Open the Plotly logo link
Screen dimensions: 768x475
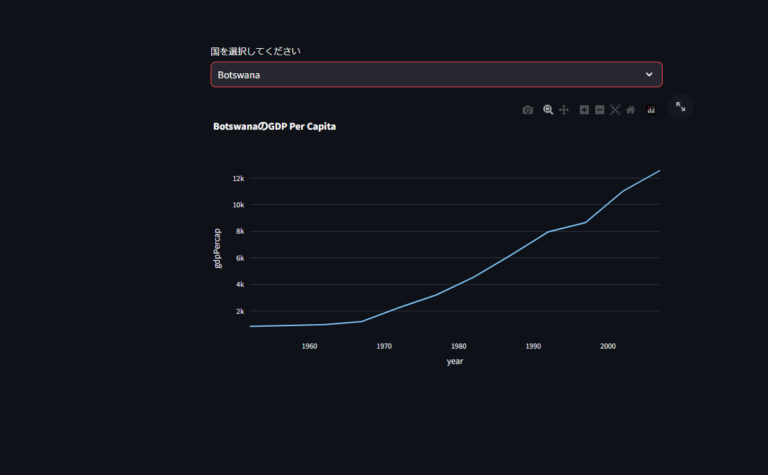[x=651, y=110]
